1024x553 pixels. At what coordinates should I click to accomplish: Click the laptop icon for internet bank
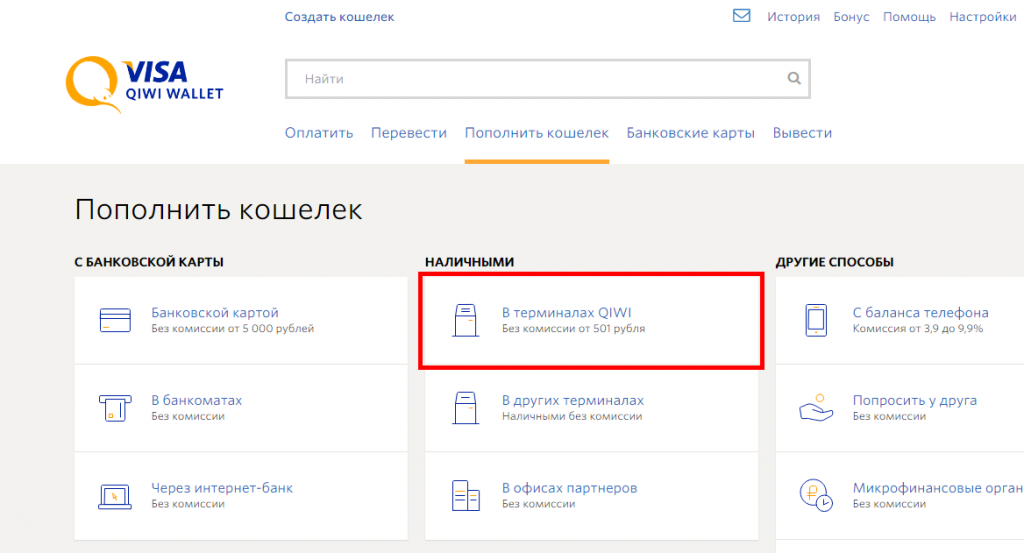coord(115,496)
